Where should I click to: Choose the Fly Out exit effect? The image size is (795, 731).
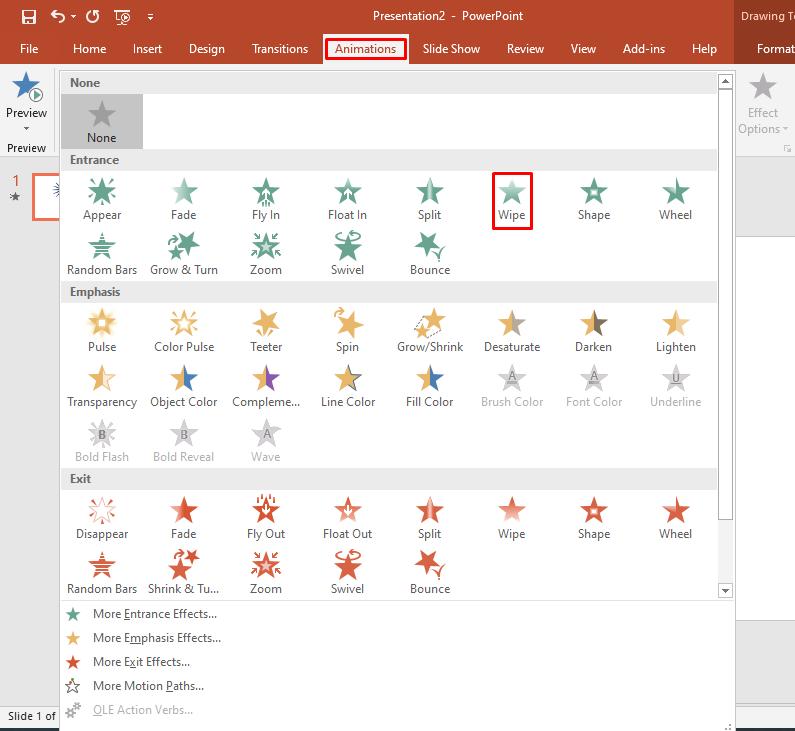266,519
